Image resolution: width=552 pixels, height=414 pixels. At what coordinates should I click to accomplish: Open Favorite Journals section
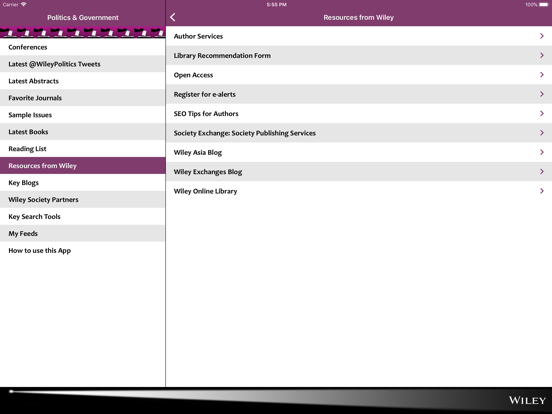click(82, 98)
